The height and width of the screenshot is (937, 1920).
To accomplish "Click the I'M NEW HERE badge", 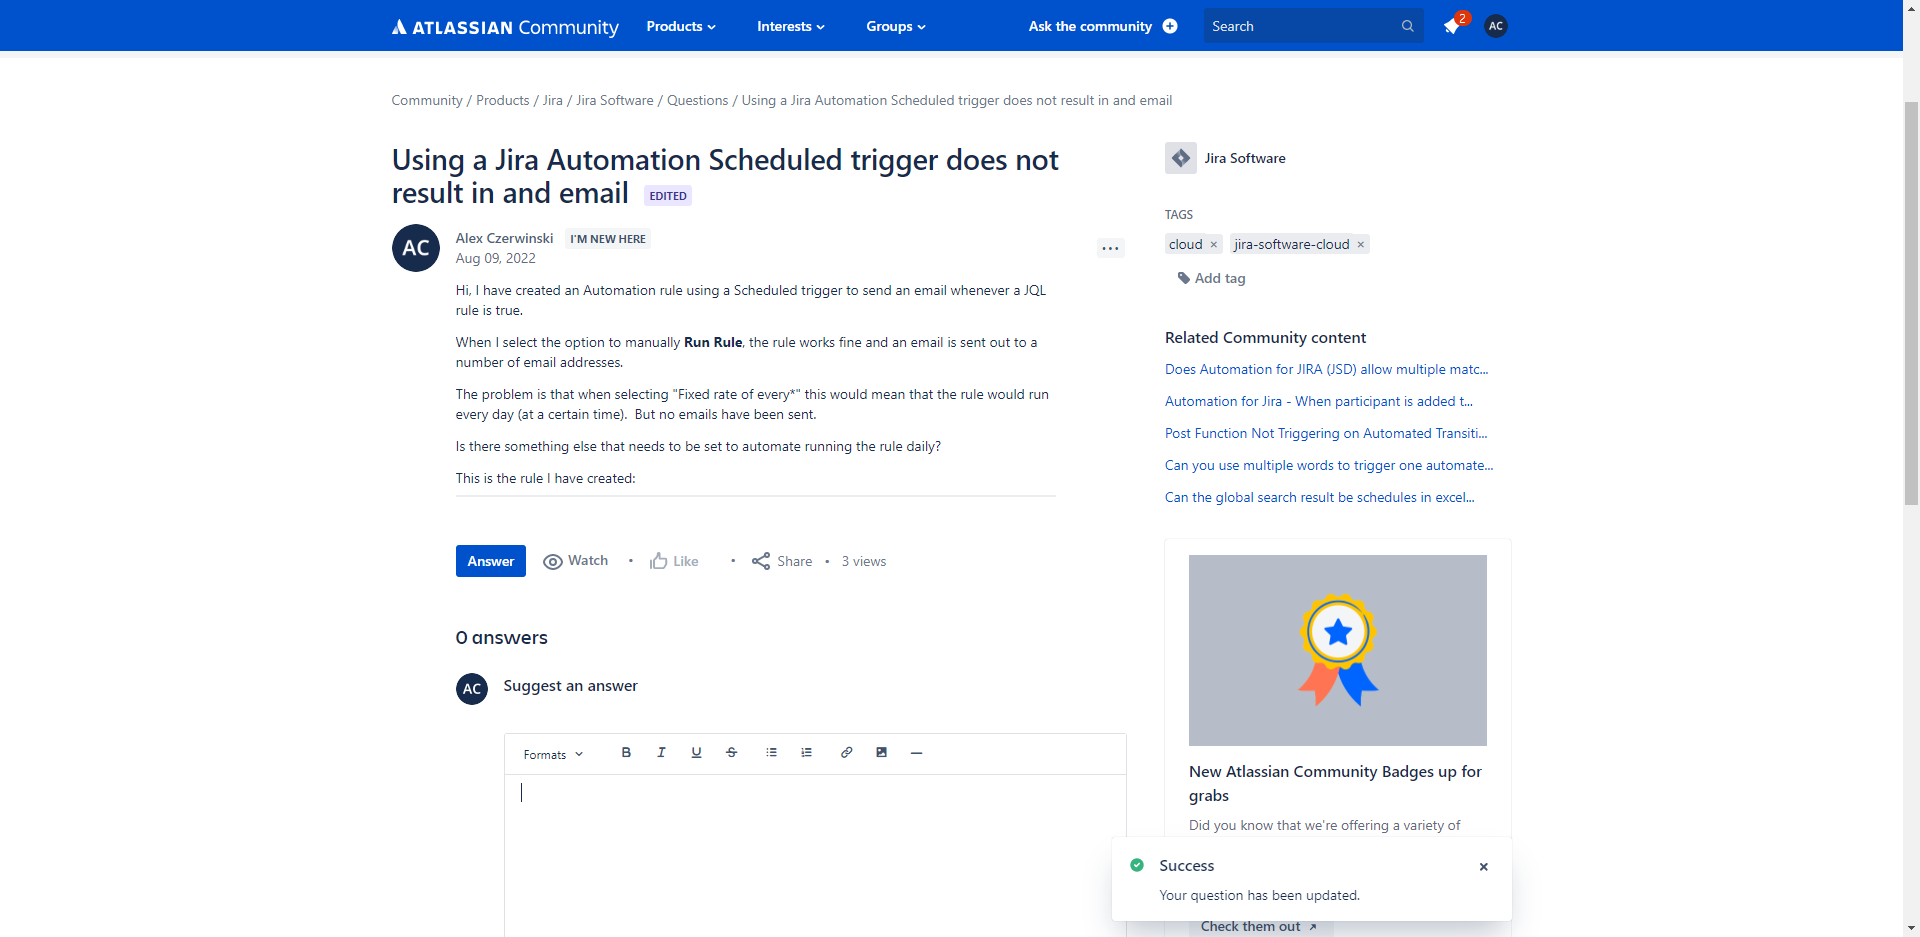I will [x=608, y=239].
